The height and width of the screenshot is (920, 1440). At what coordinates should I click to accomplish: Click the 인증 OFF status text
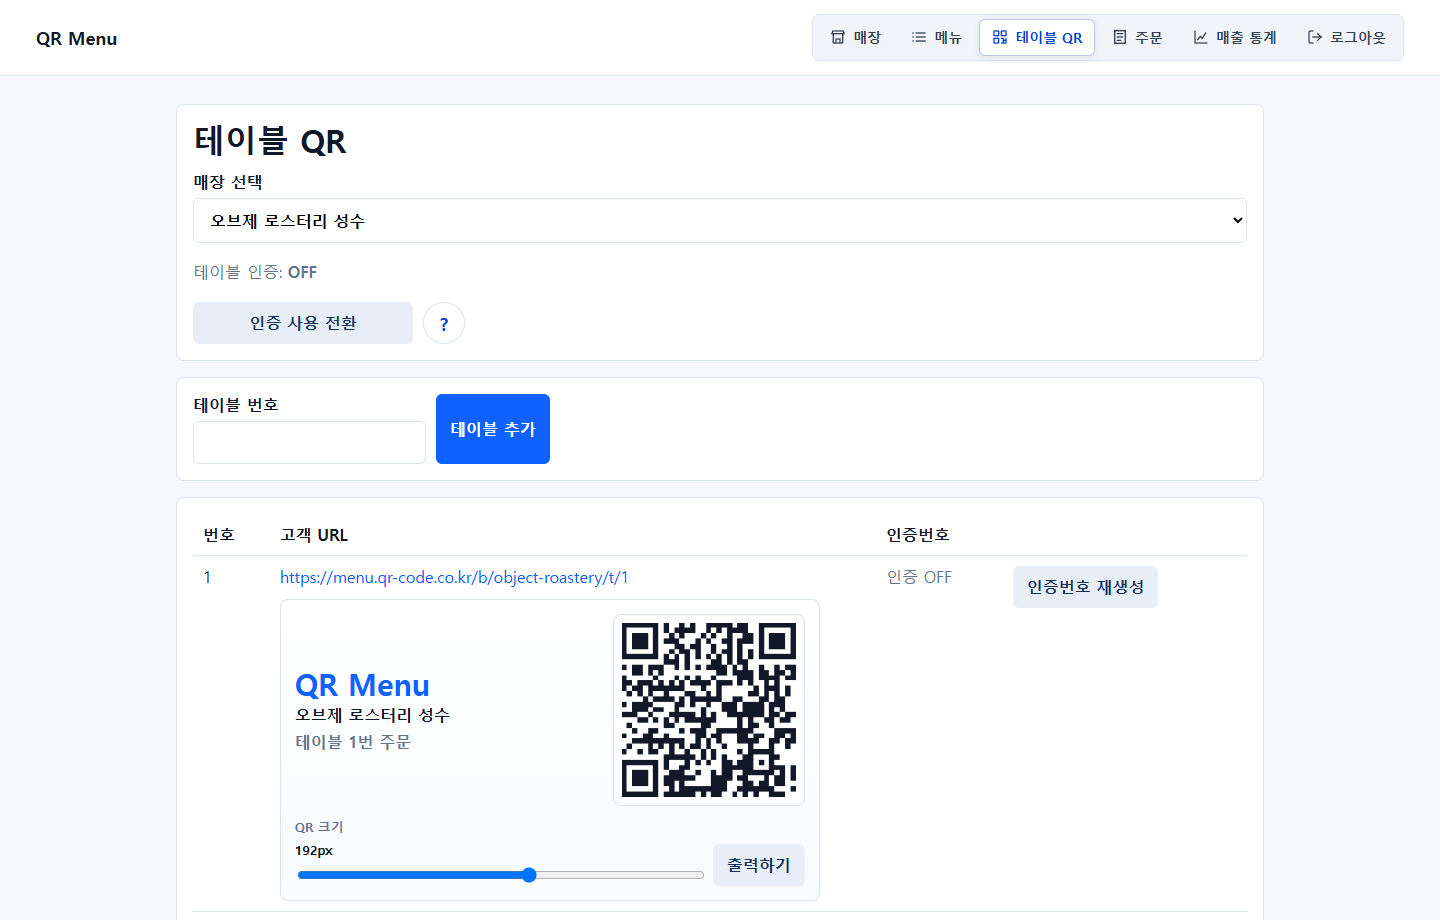coord(919,577)
